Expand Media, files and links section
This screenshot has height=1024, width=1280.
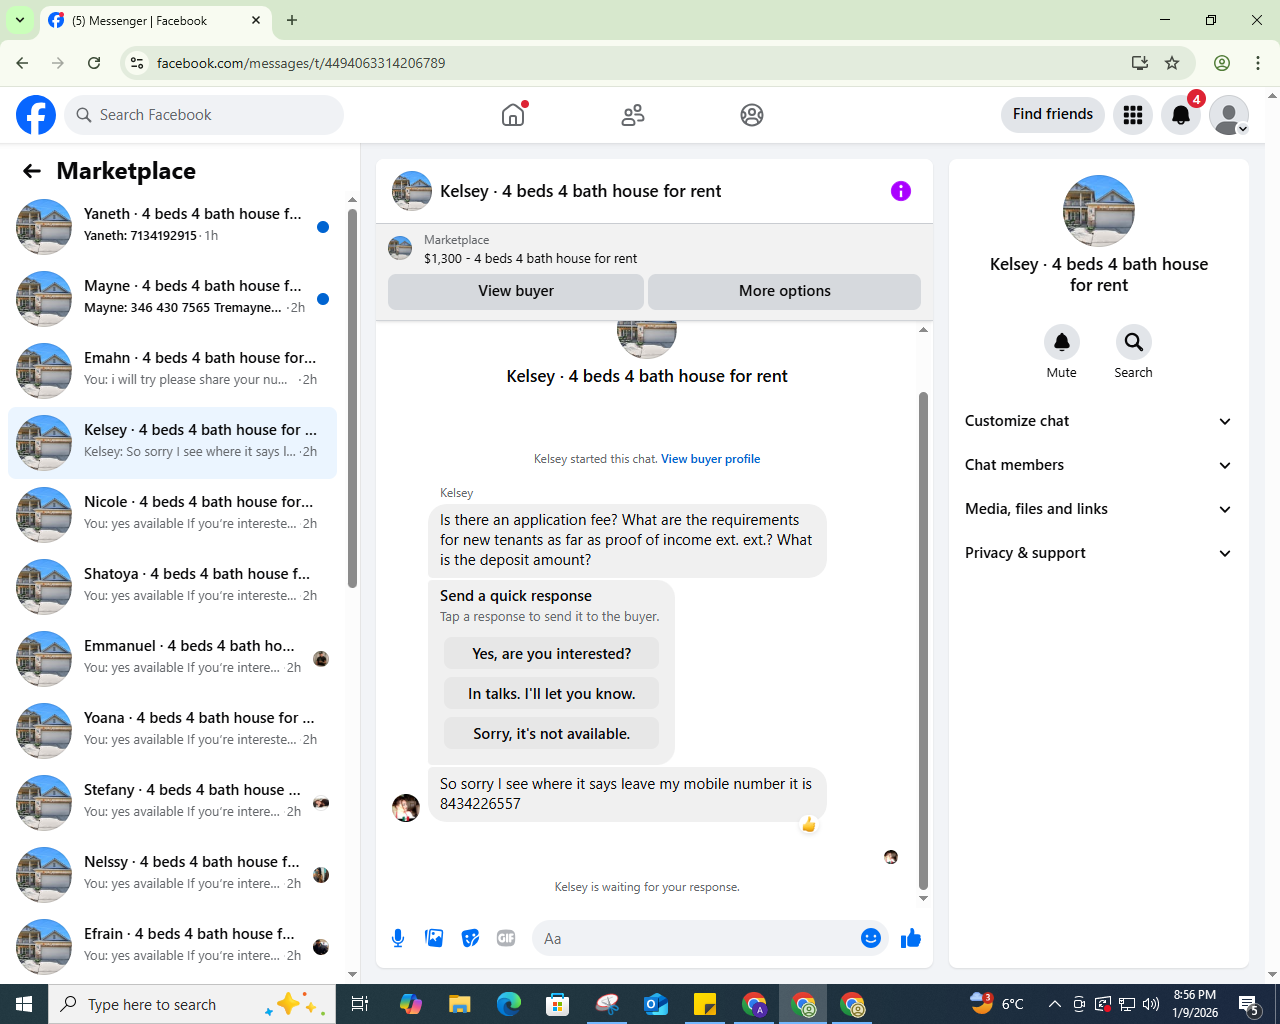1098,509
